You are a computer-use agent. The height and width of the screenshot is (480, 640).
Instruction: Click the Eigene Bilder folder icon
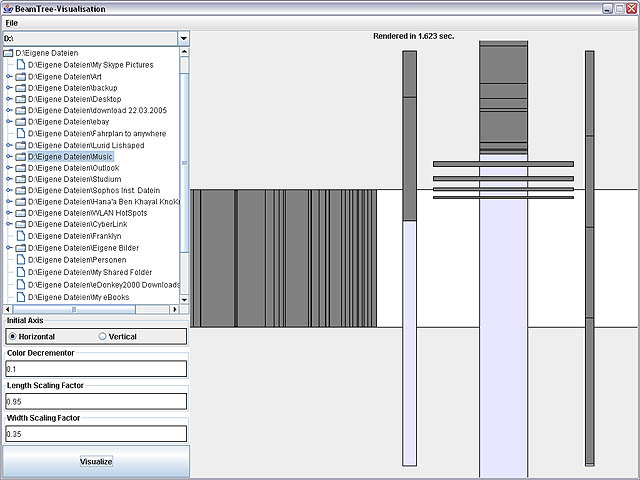pos(20,248)
